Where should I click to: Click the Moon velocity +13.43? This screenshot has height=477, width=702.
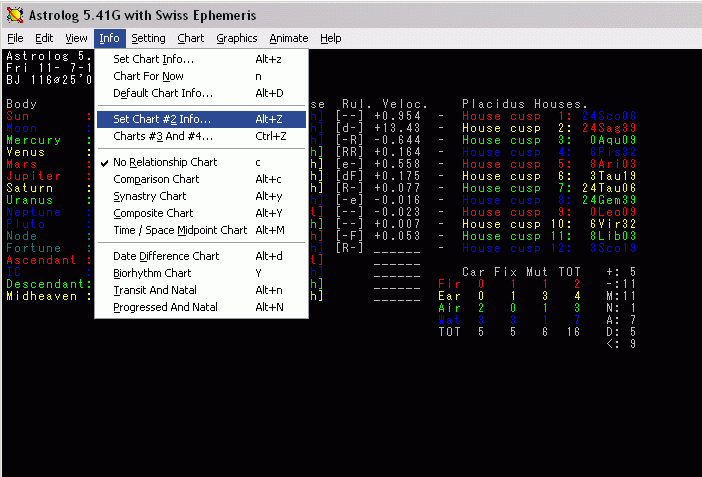click(x=397, y=128)
